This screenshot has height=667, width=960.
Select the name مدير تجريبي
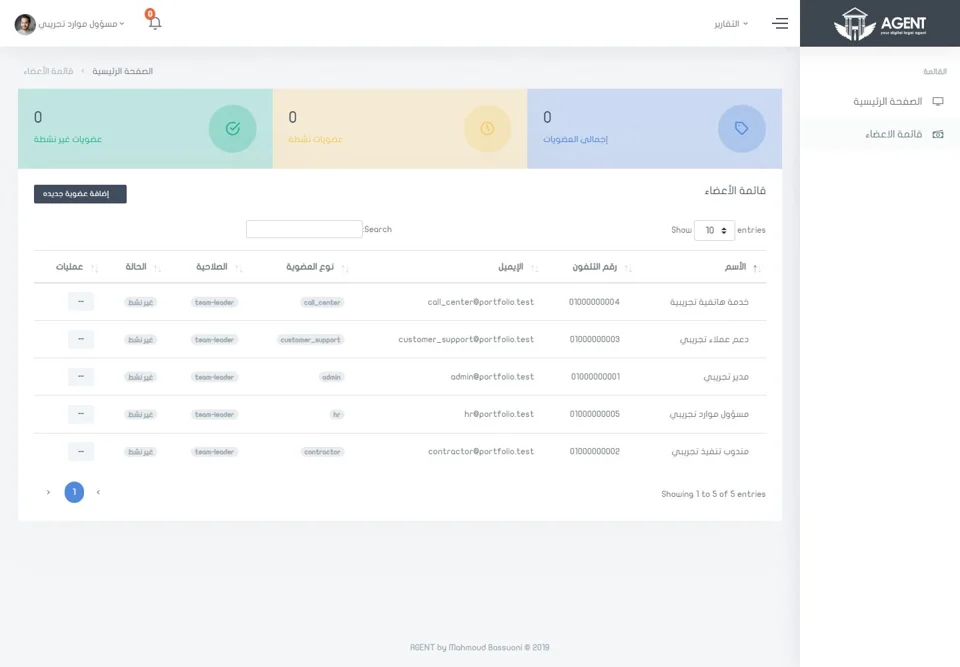(x=726, y=377)
